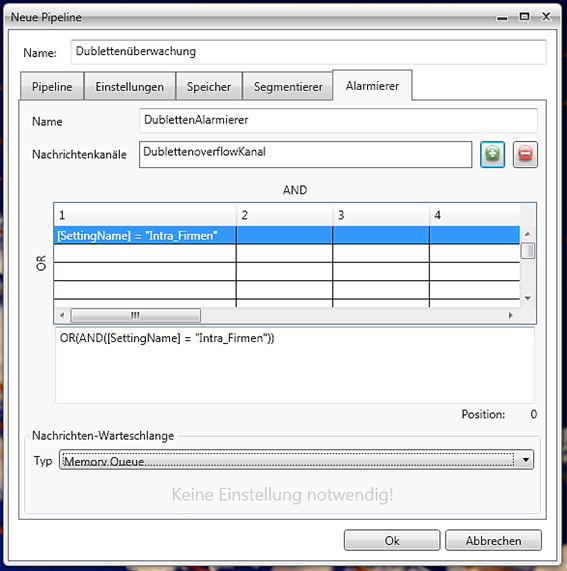567x571 pixels.
Task: Click grid vertical scroll down arrow
Action: [527, 298]
